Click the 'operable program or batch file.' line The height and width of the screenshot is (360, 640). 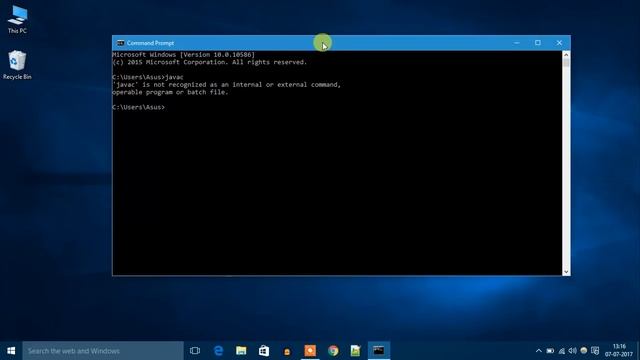(x=170, y=92)
